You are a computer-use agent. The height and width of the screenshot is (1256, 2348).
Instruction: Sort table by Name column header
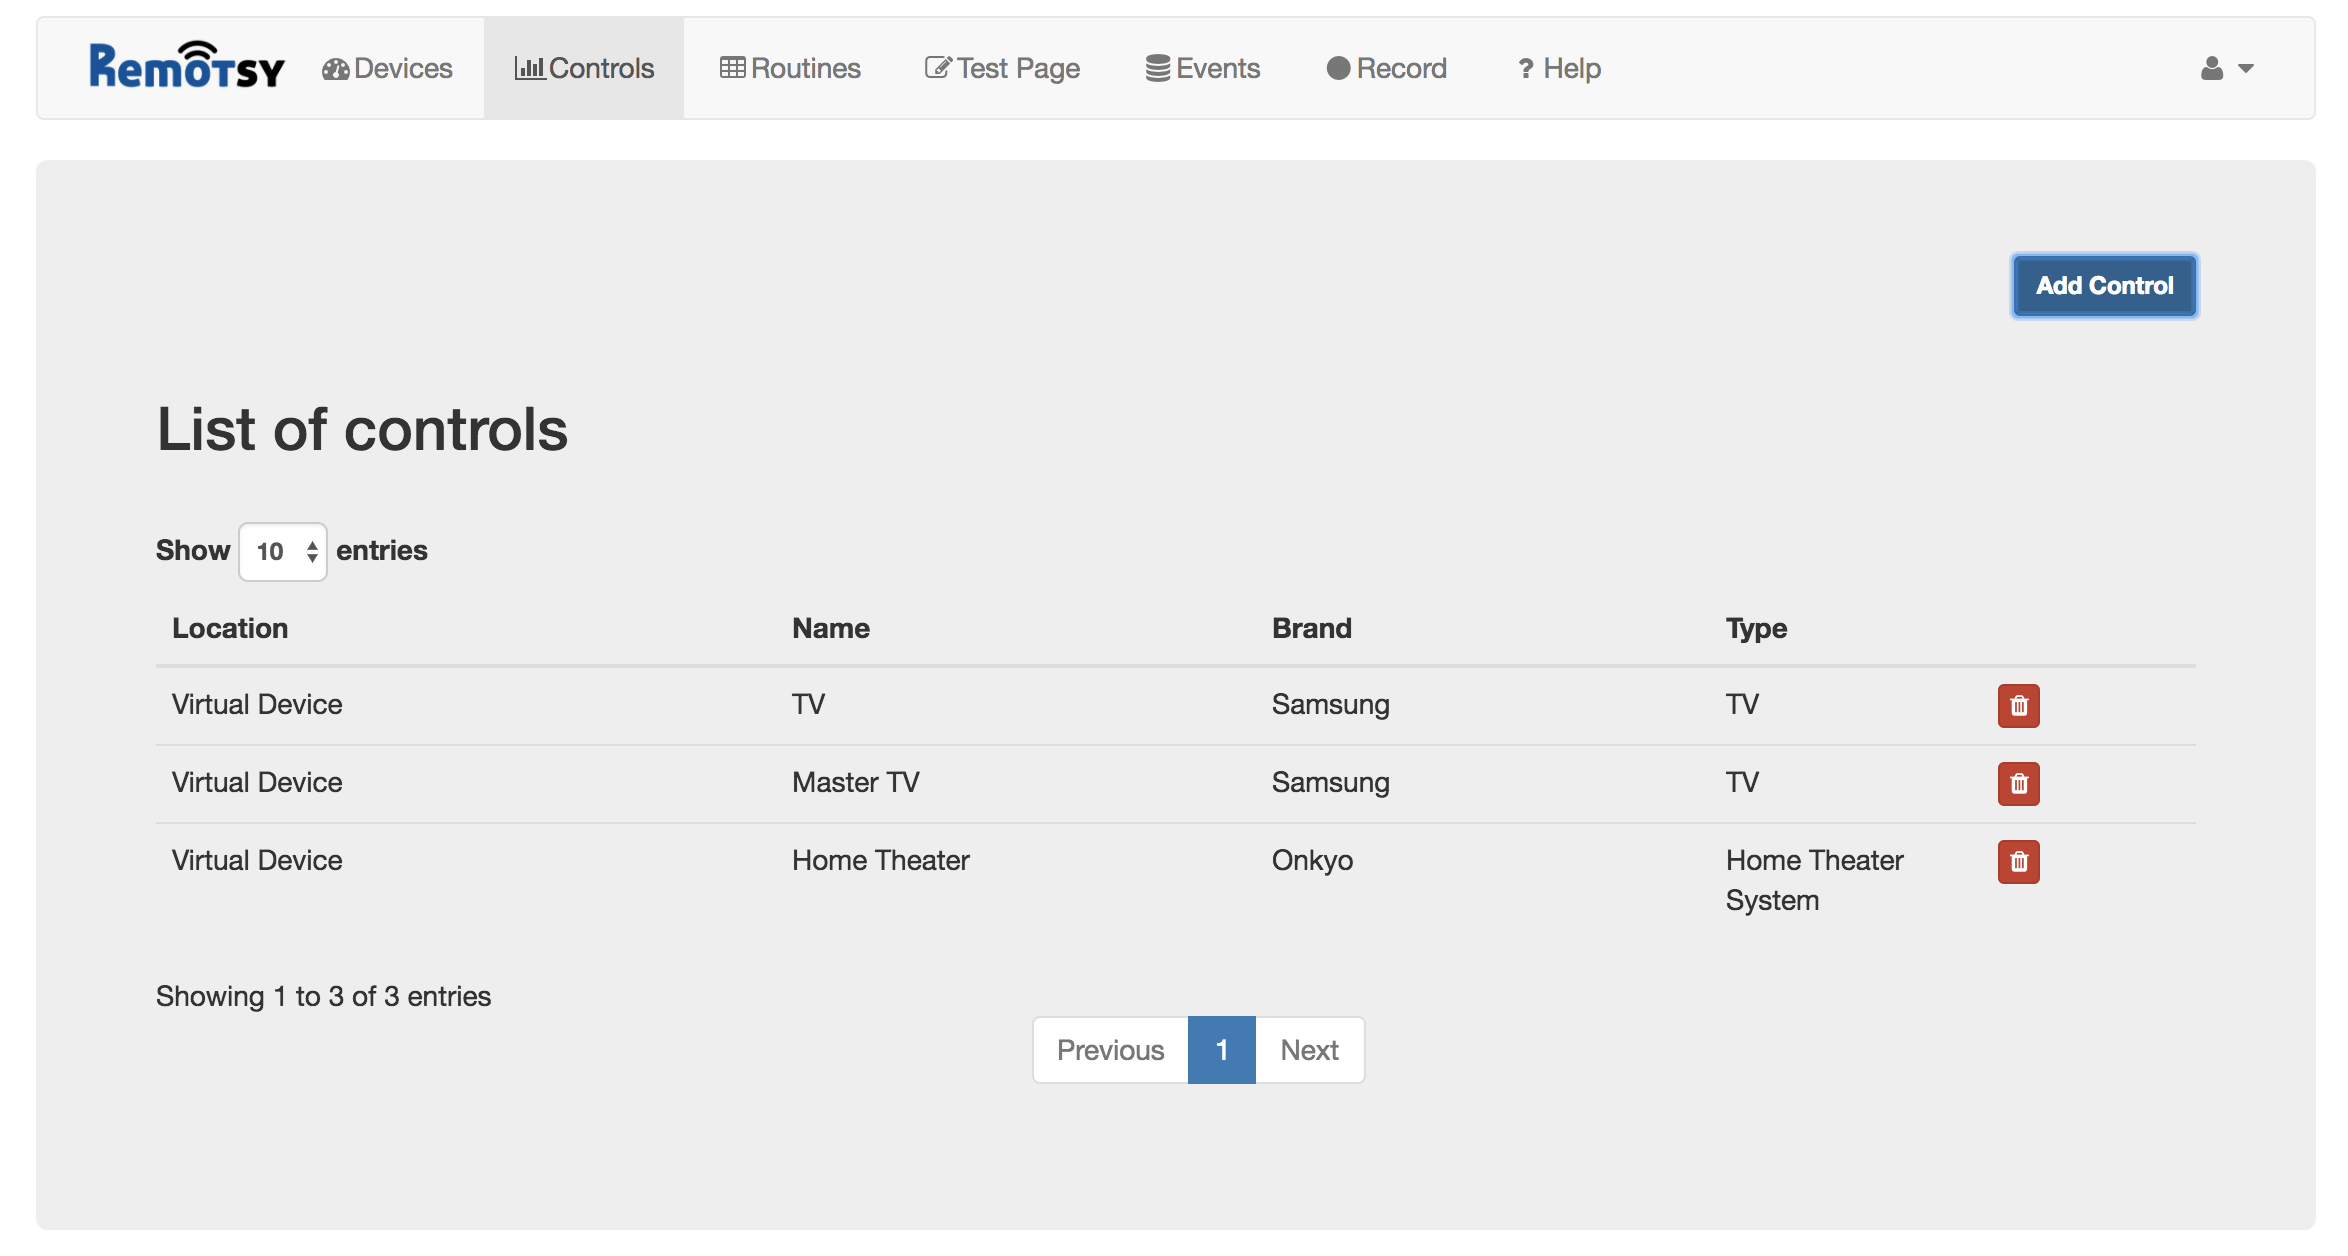[x=831, y=628]
